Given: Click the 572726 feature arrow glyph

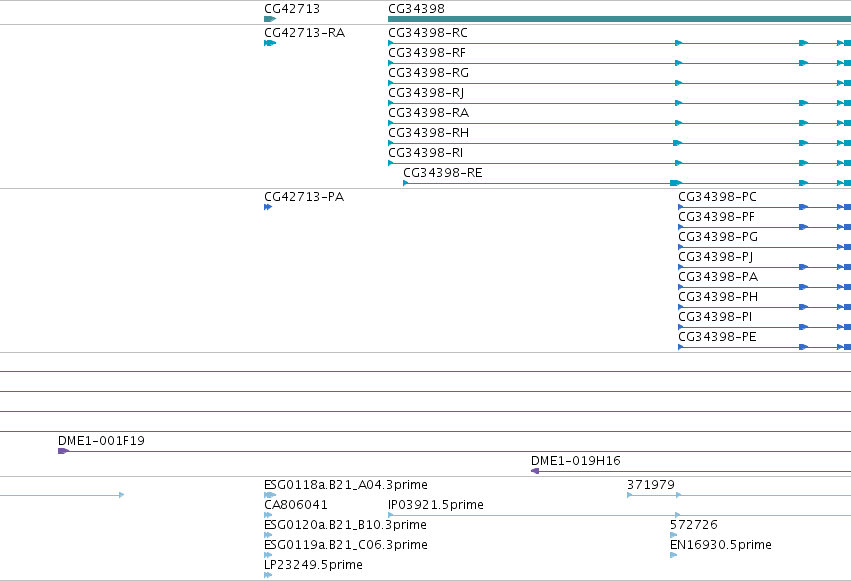Looking at the screenshot, I should tap(674, 535).
